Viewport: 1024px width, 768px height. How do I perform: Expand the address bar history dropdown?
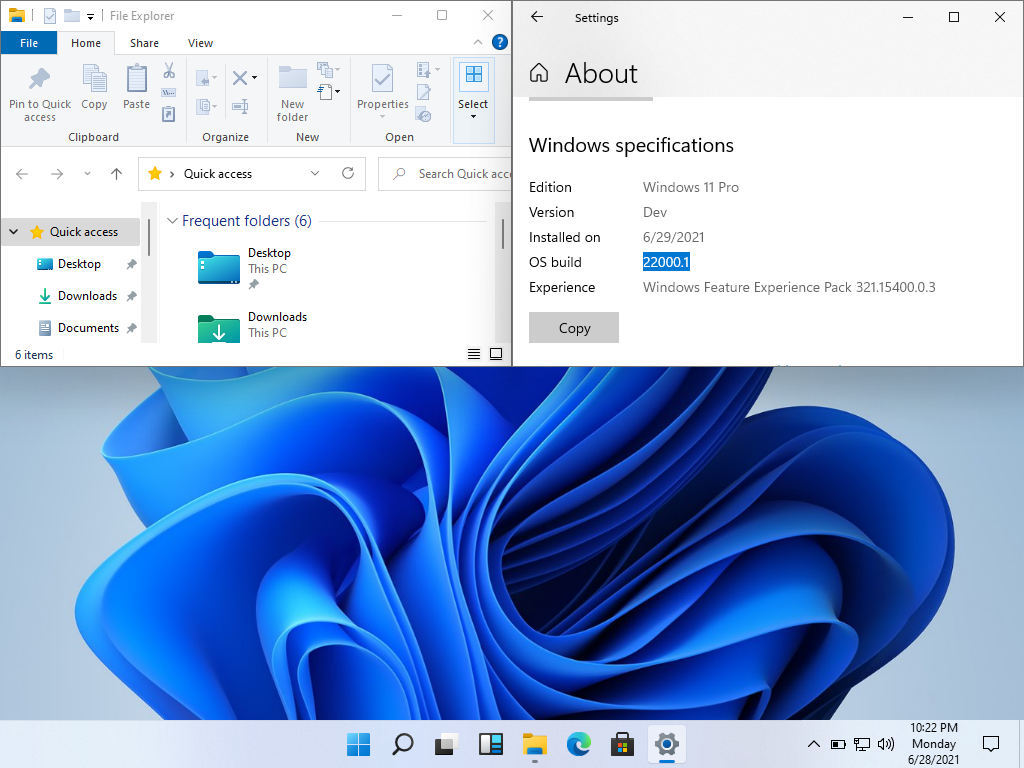point(315,174)
